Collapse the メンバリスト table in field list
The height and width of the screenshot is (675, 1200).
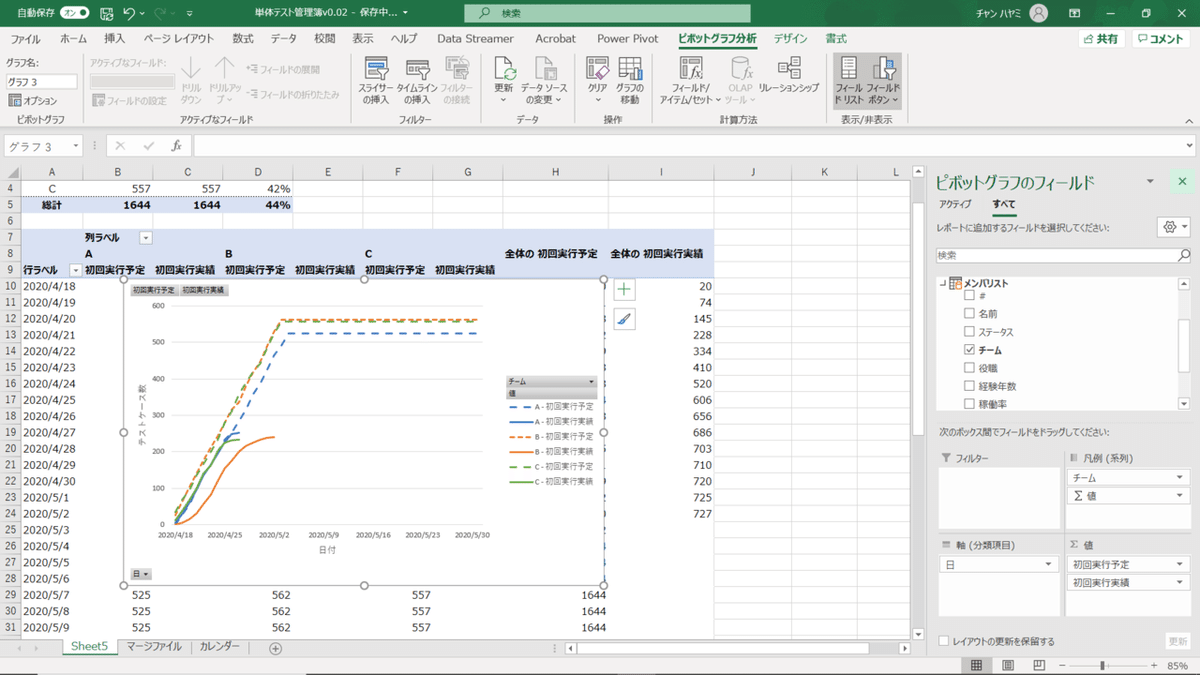(942, 283)
